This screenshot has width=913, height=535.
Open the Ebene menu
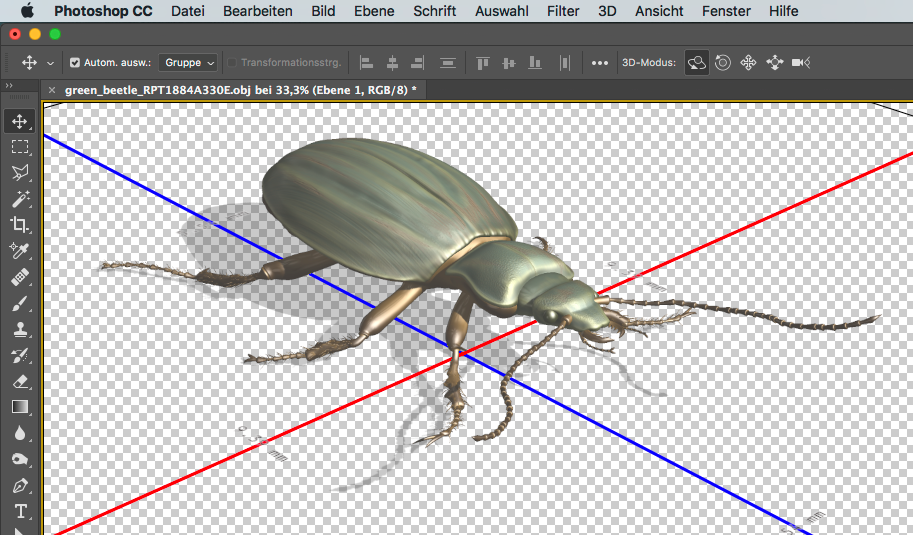pyautogui.click(x=374, y=11)
